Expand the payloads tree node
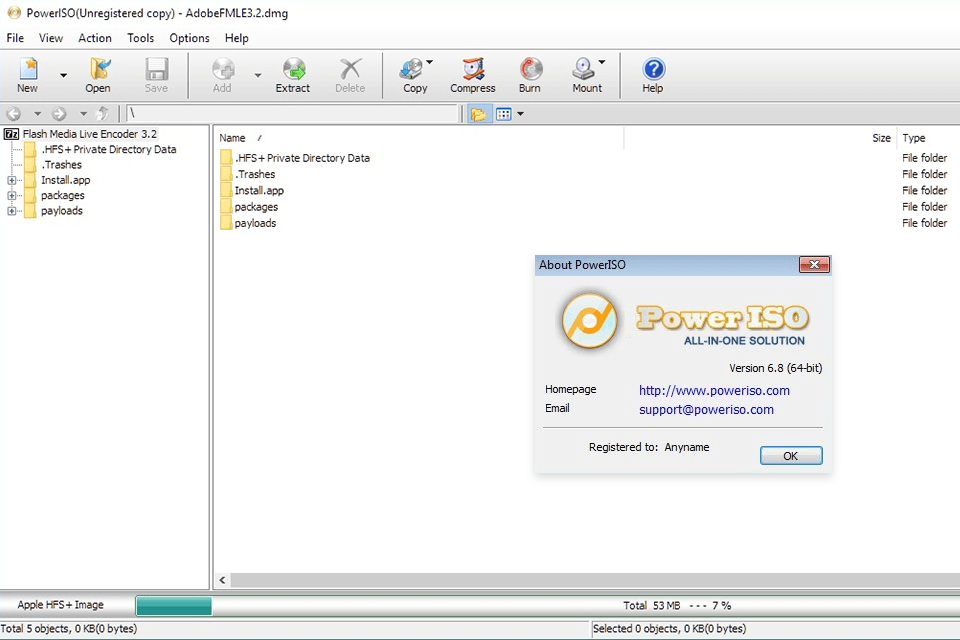This screenshot has width=960, height=640. [12, 211]
